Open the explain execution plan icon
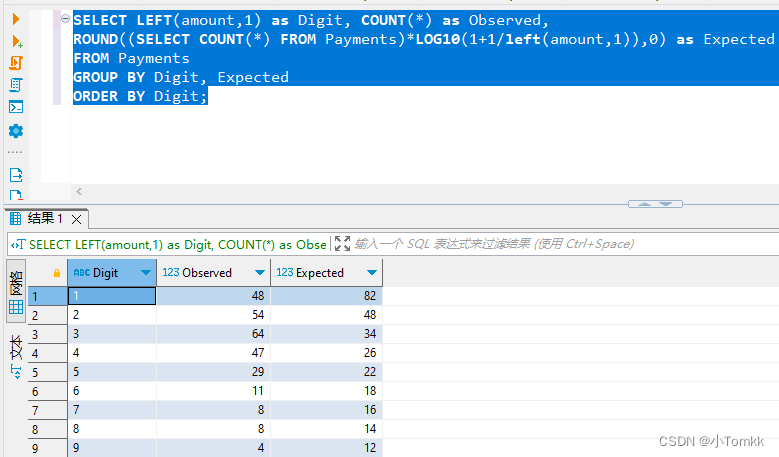The image size is (779, 457). (x=16, y=85)
